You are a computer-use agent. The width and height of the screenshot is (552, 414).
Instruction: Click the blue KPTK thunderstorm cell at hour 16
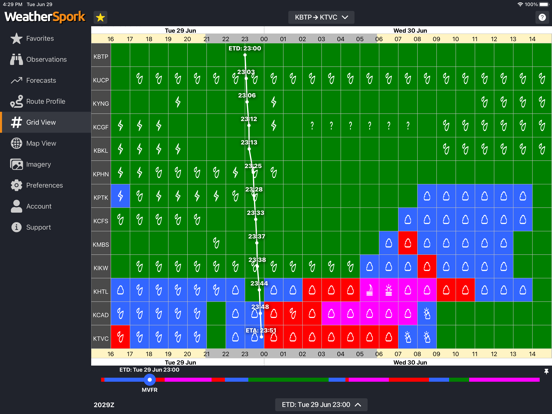click(x=120, y=196)
